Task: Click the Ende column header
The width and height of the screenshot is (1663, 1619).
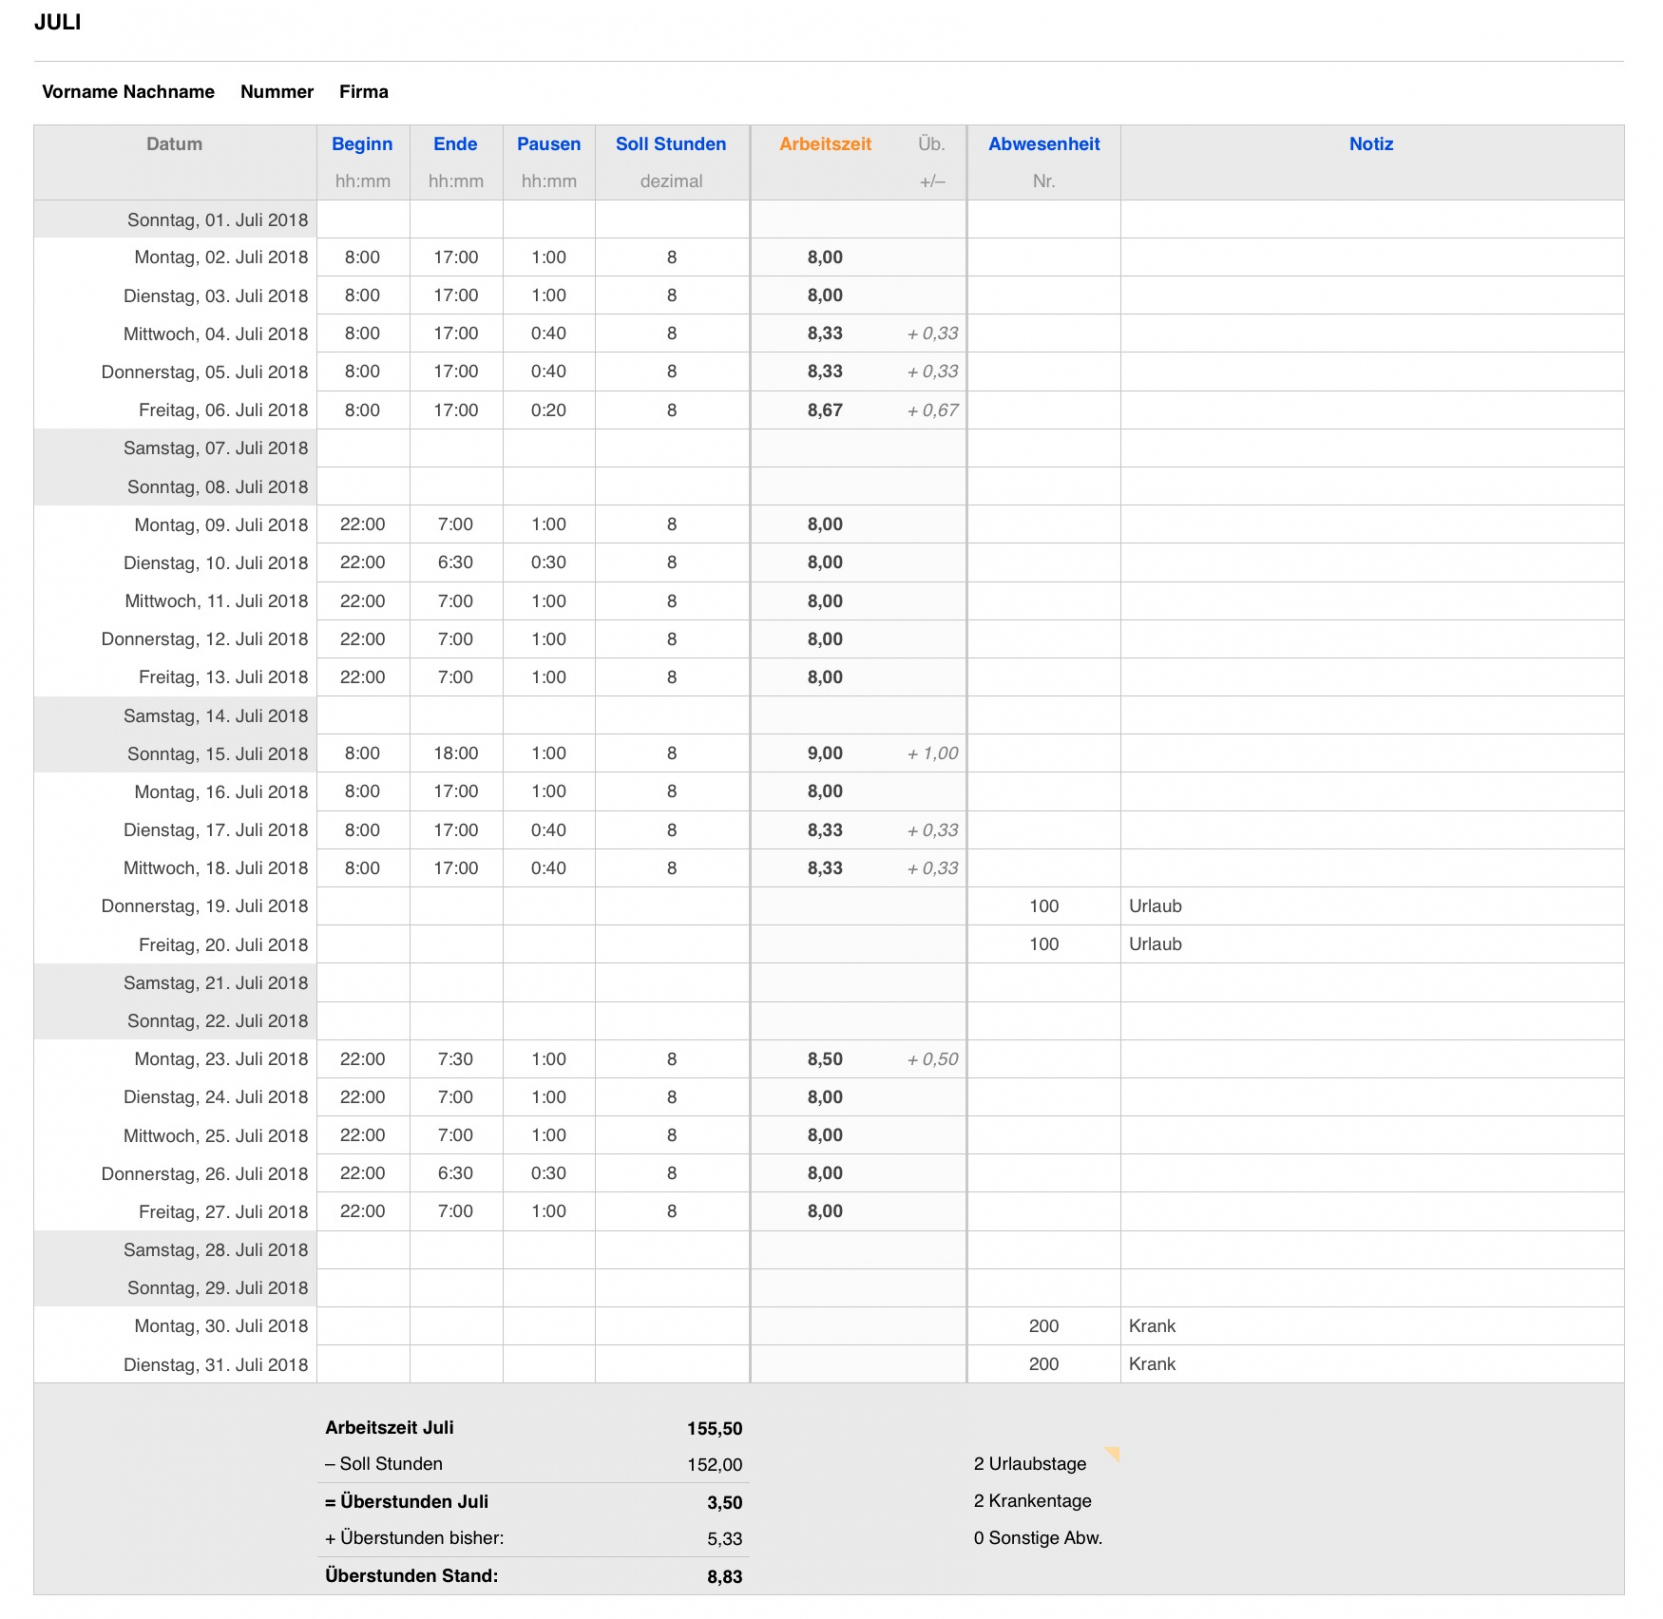Action: click(455, 144)
